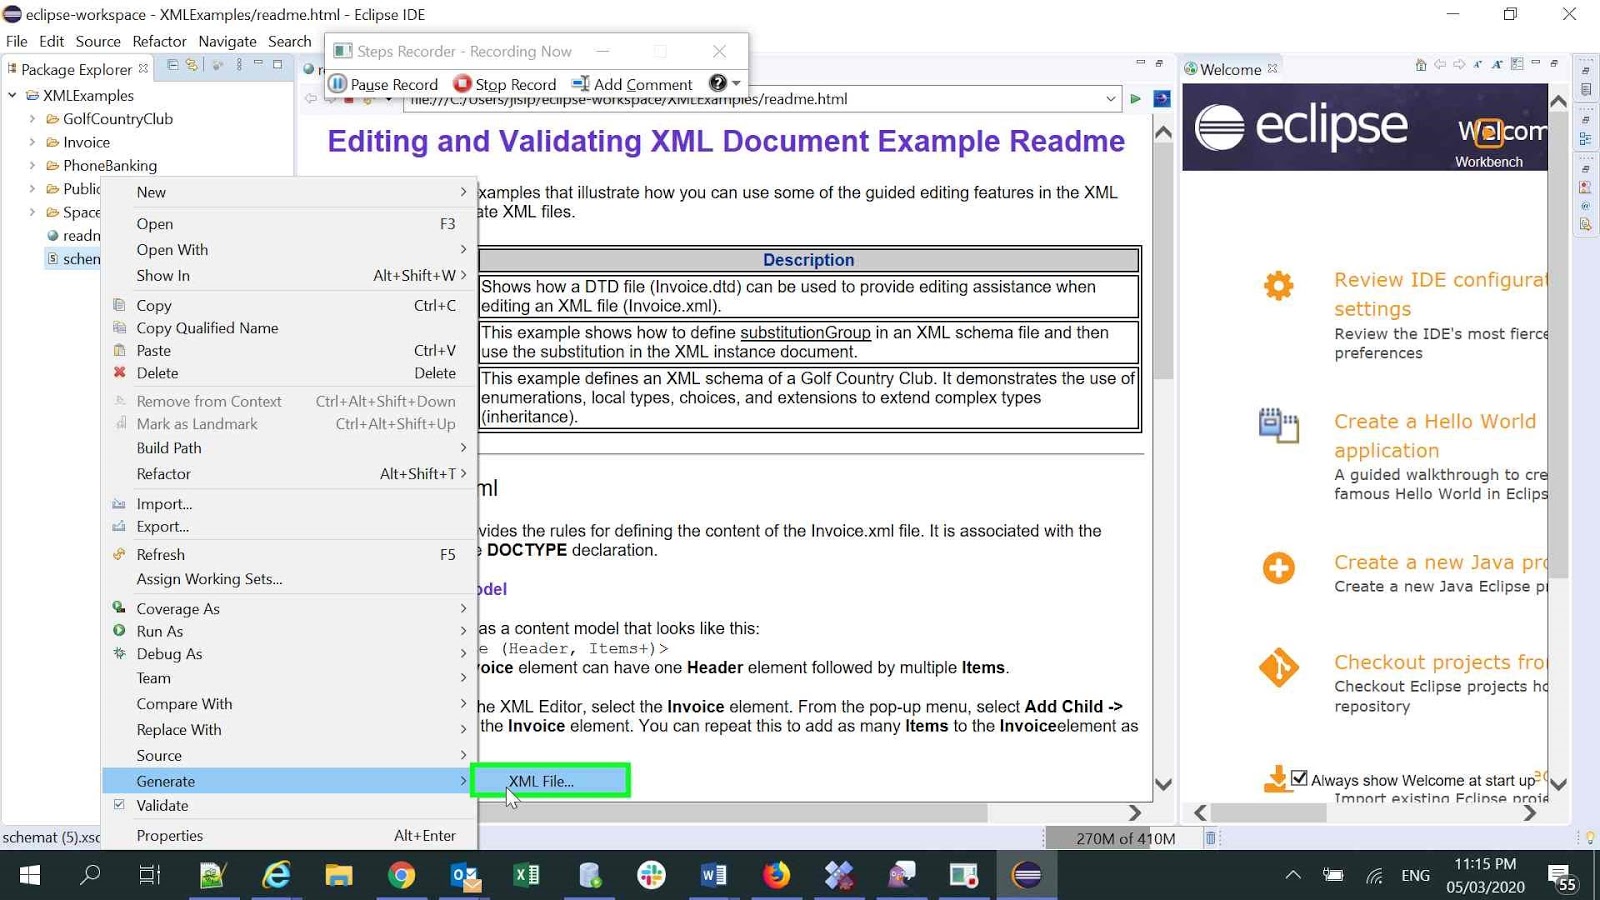The width and height of the screenshot is (1600, 900).
Task: Click the Reduce text size icon in the Welcome view
Action: (x=1477, y=66)
